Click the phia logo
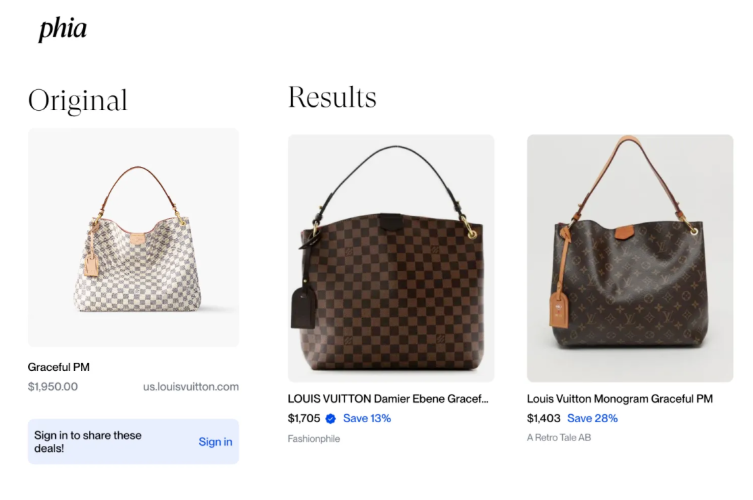 tap(63, 29)
